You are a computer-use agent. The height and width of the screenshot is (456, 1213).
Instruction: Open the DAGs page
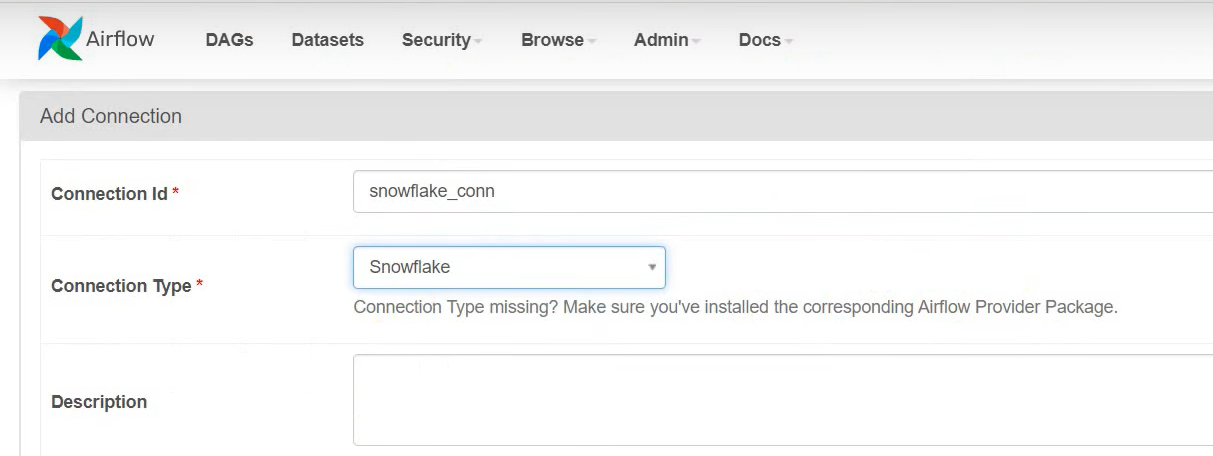[x=229, y=40]
